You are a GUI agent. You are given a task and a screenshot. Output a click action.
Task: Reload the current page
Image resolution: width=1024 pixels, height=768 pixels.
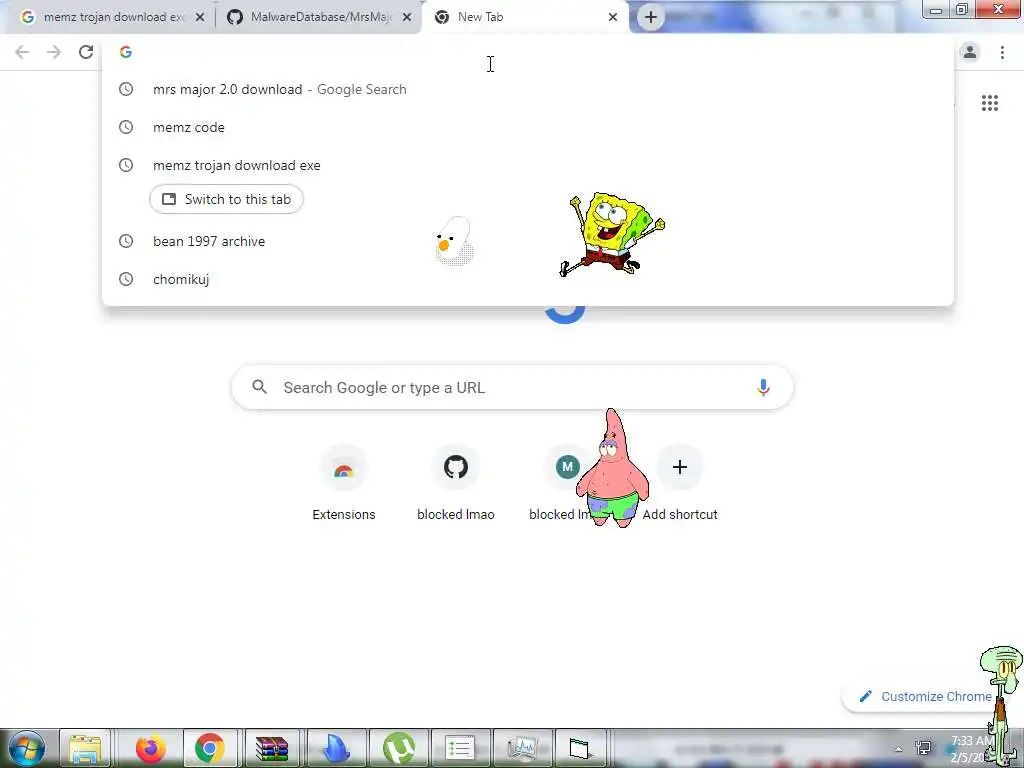pyautogui.click(x=86, y=52)
